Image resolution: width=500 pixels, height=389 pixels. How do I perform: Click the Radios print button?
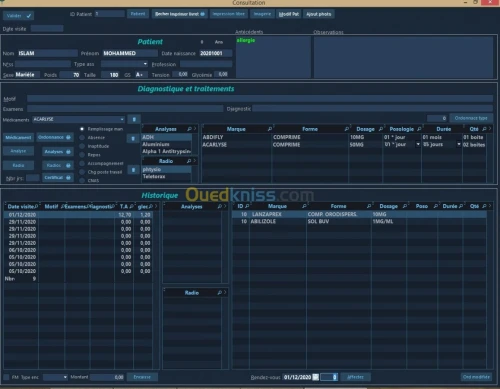[58, 165]
